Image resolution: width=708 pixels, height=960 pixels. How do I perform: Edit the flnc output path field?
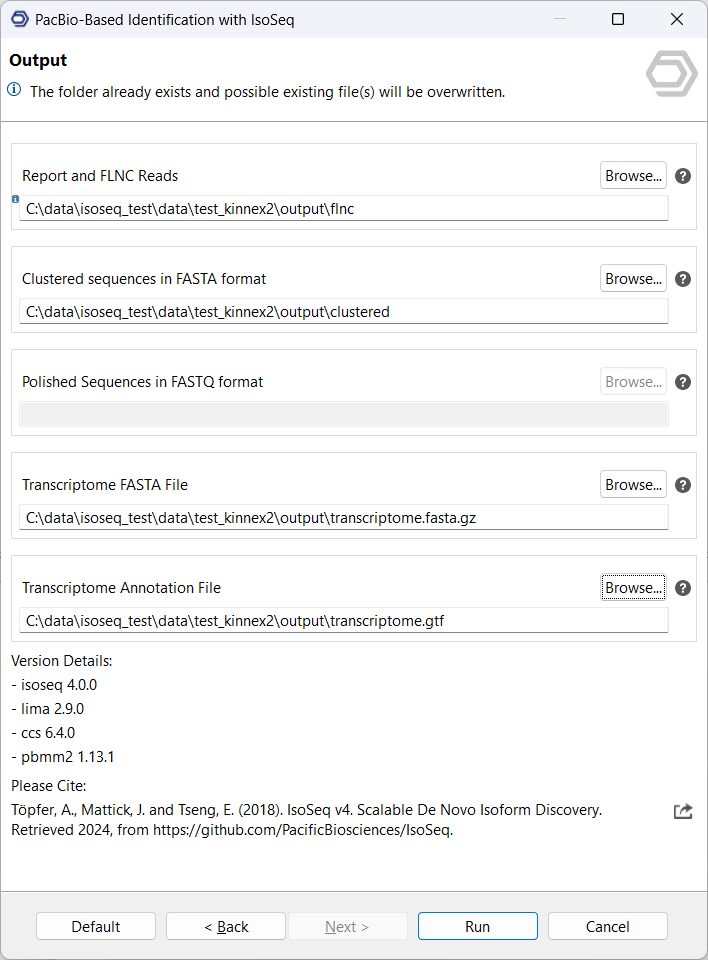click(x=343, y=209)
